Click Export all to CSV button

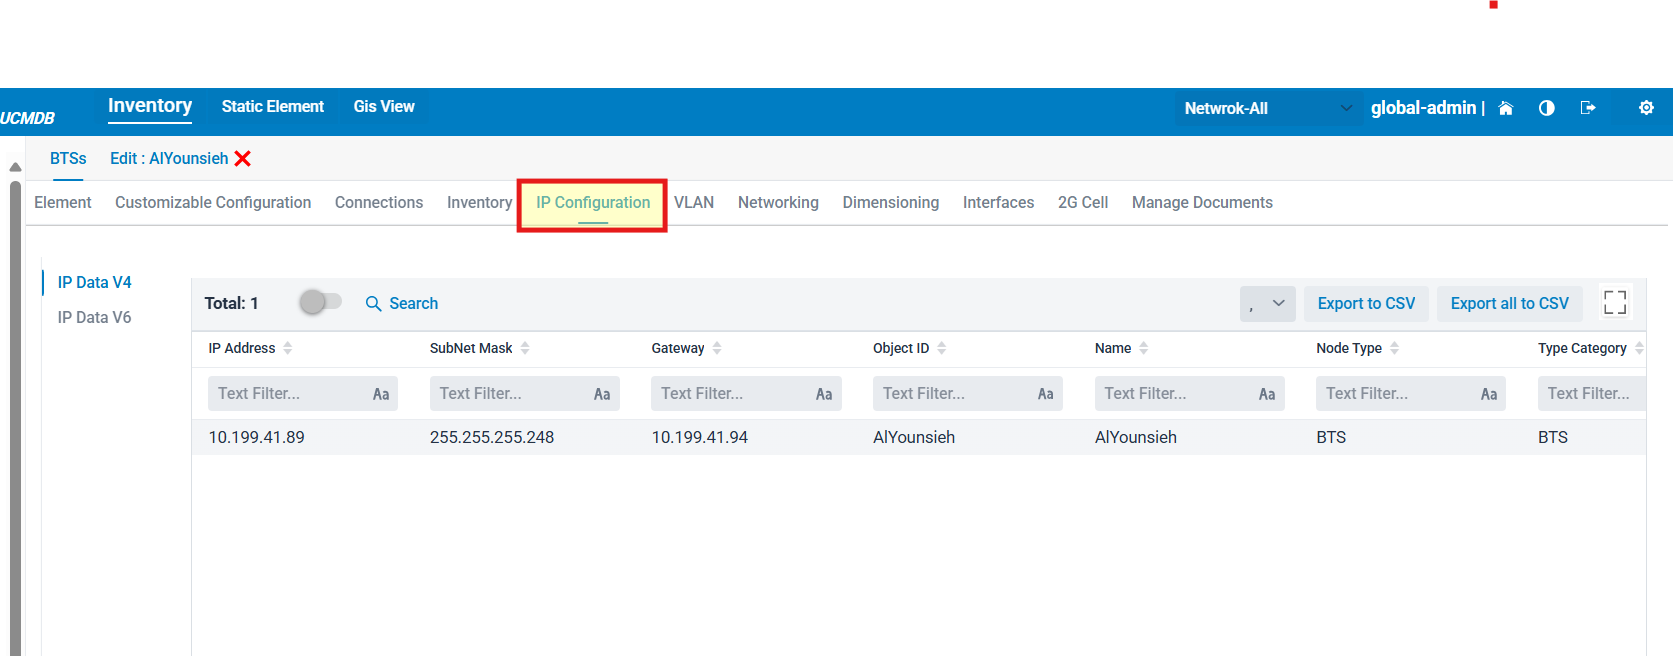pyautogui.click(x=1509, y=304)
